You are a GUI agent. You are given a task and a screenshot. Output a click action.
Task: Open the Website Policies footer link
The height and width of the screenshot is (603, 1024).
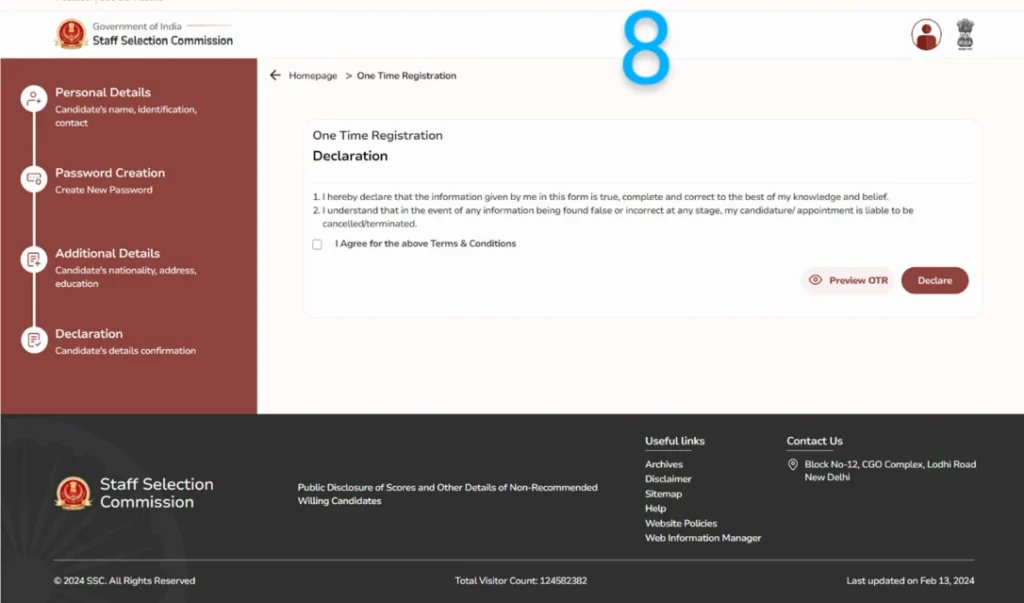pos(680,523)
